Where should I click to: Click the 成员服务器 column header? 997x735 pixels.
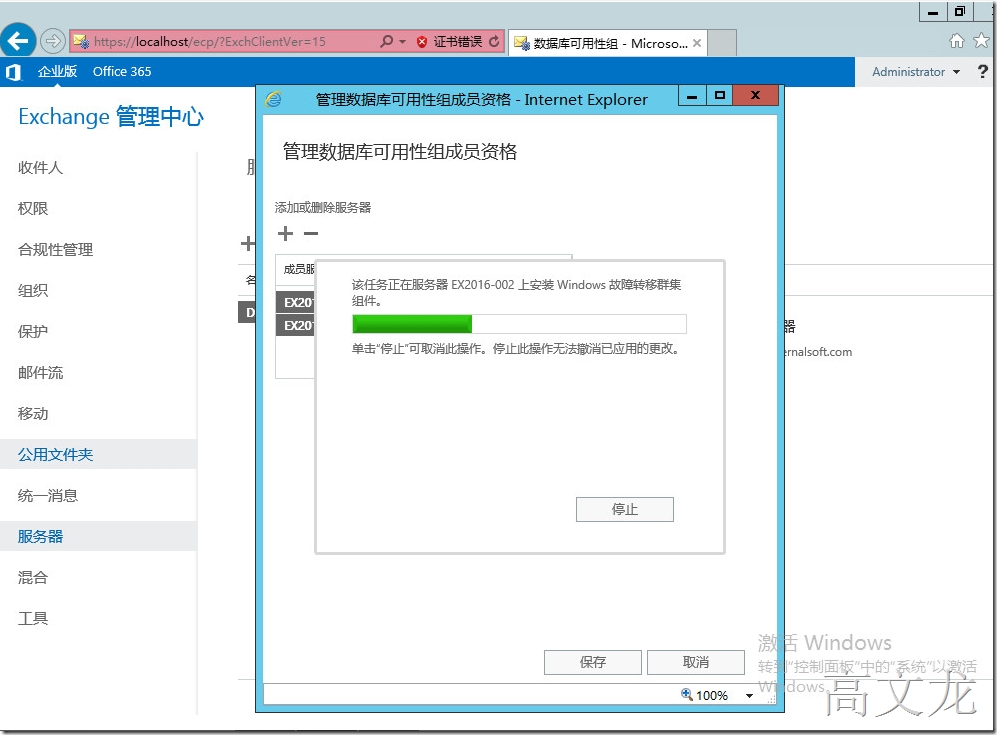299,269
